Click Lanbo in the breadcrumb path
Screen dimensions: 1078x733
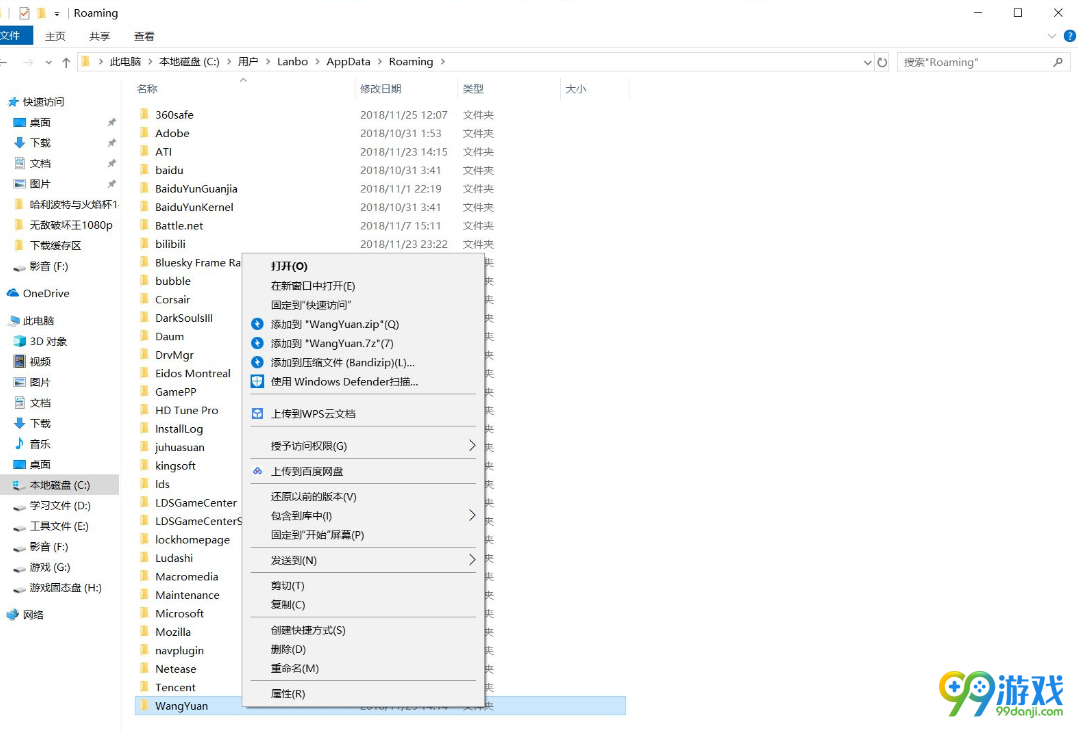pyautogui.click(x=292, y=62)
